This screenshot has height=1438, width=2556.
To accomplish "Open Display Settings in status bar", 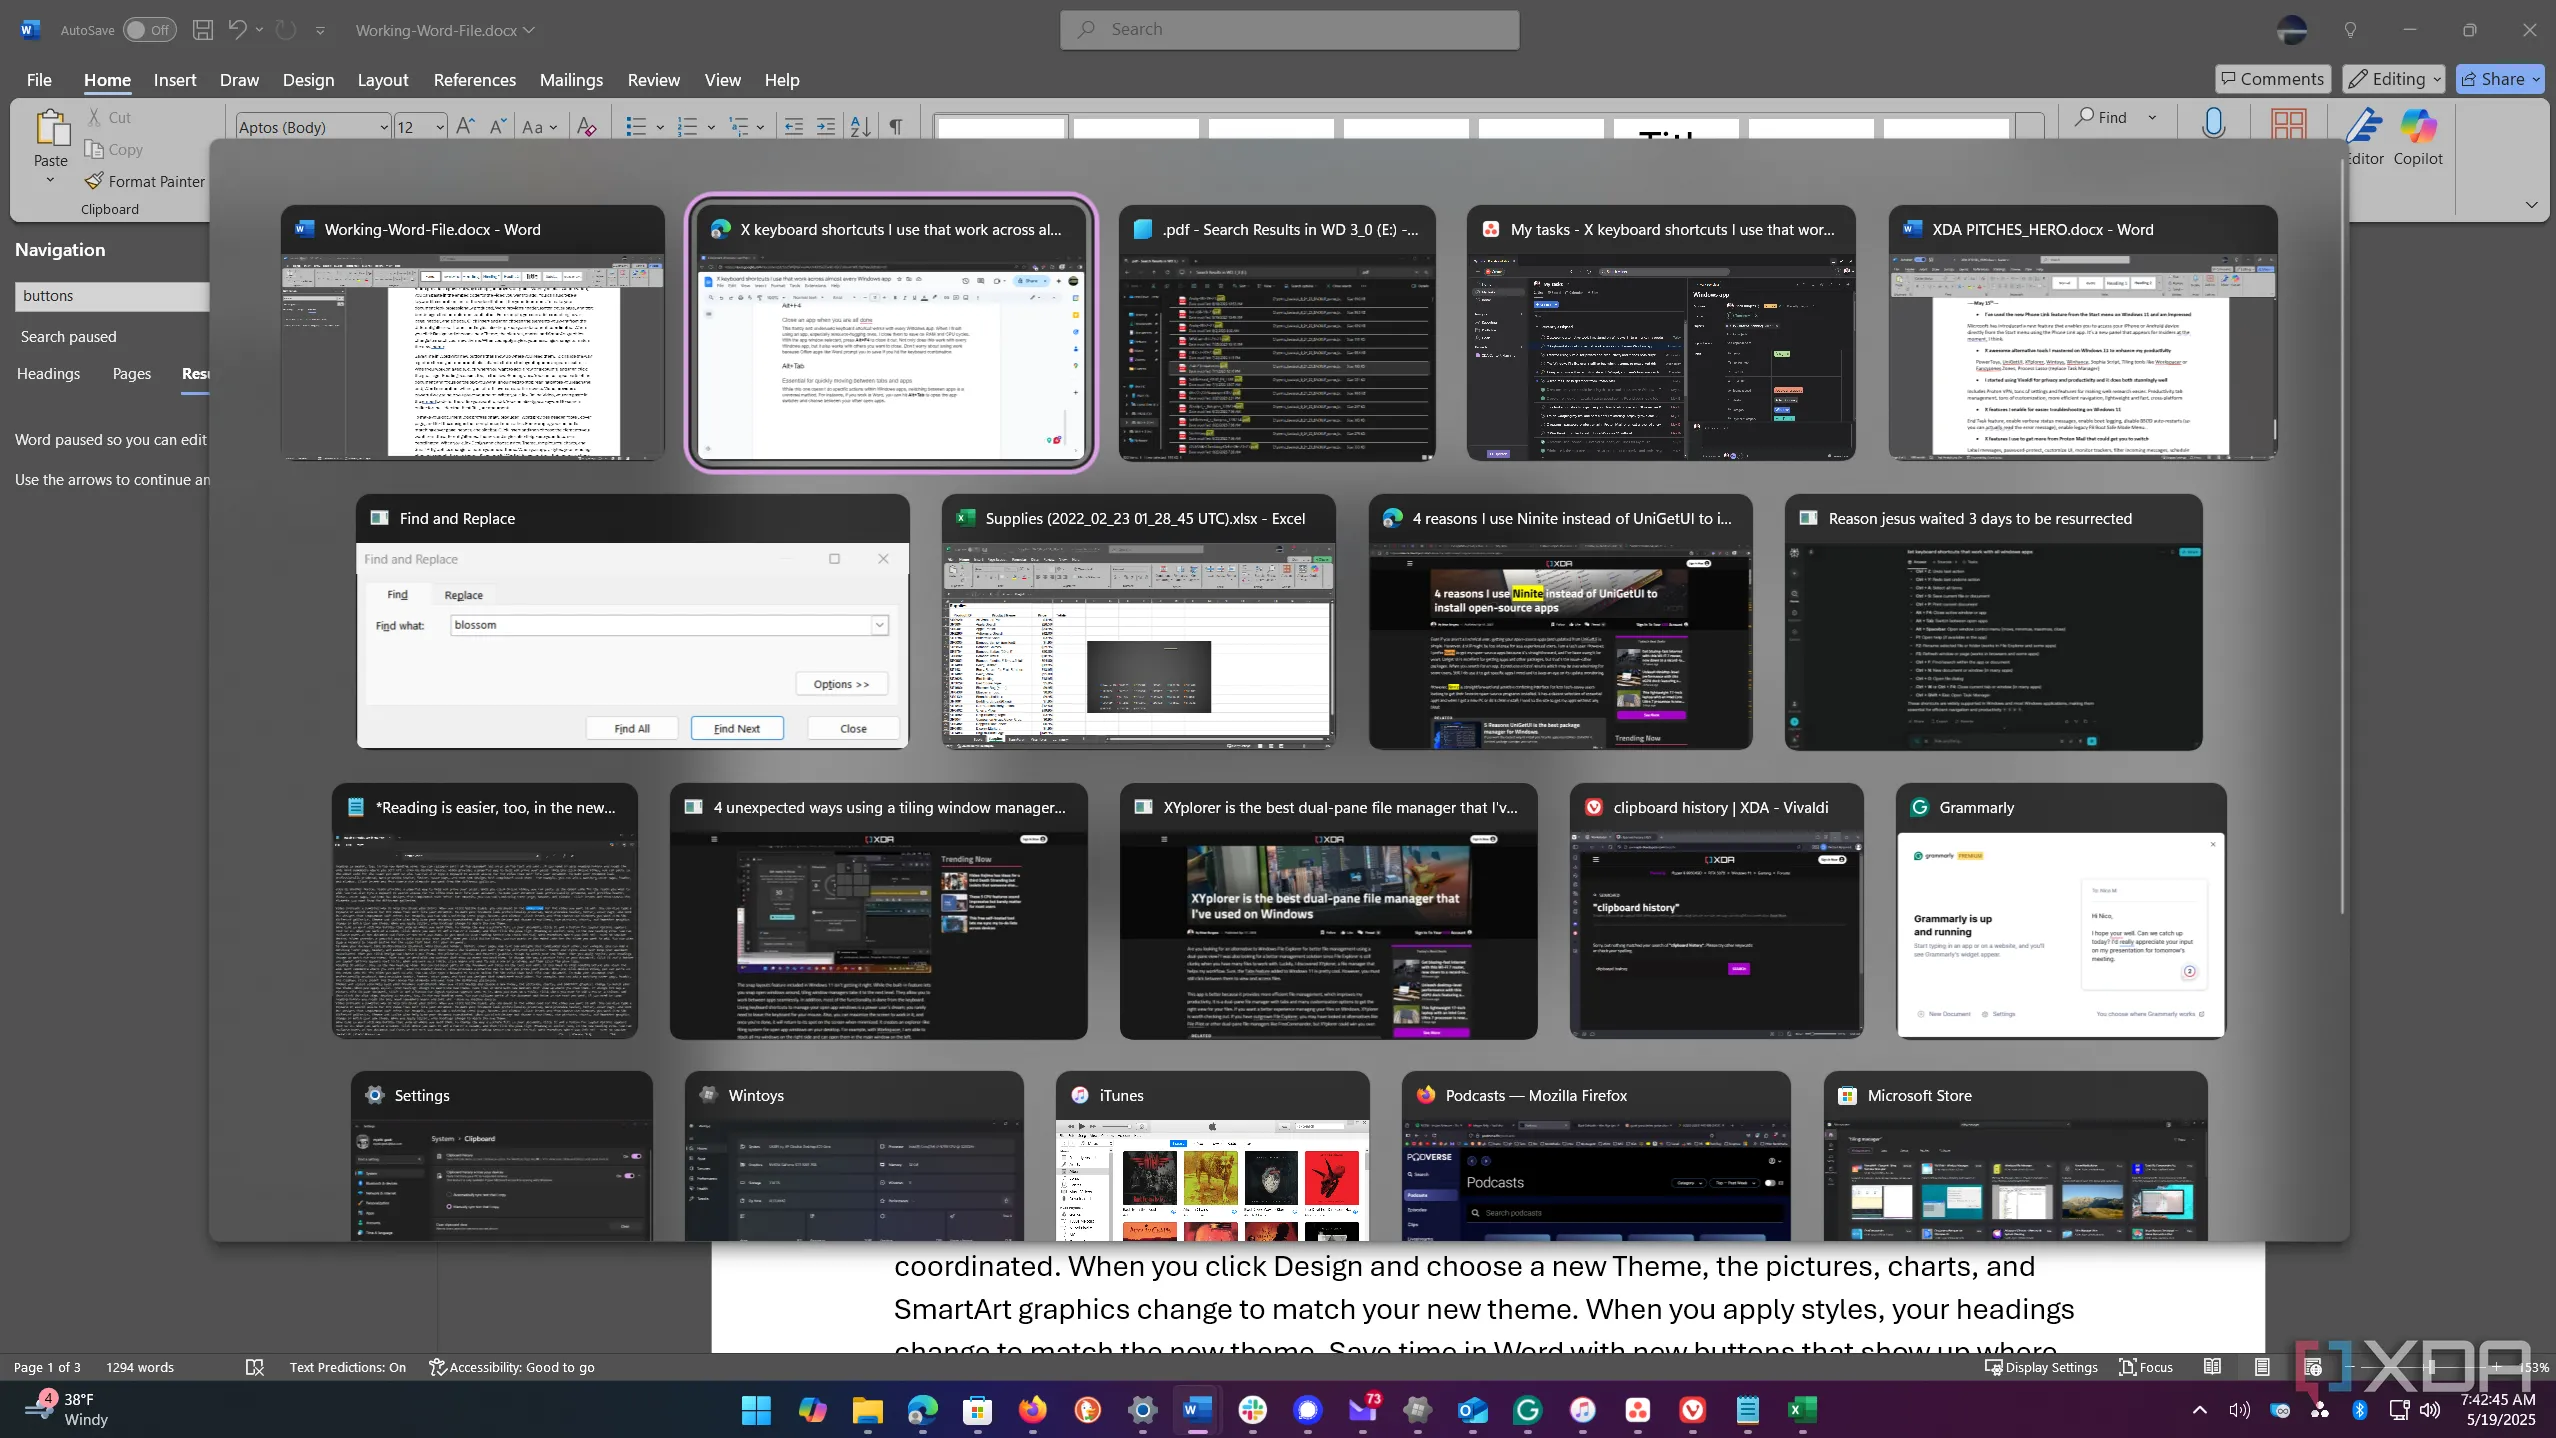I will click(2041, 1367).
